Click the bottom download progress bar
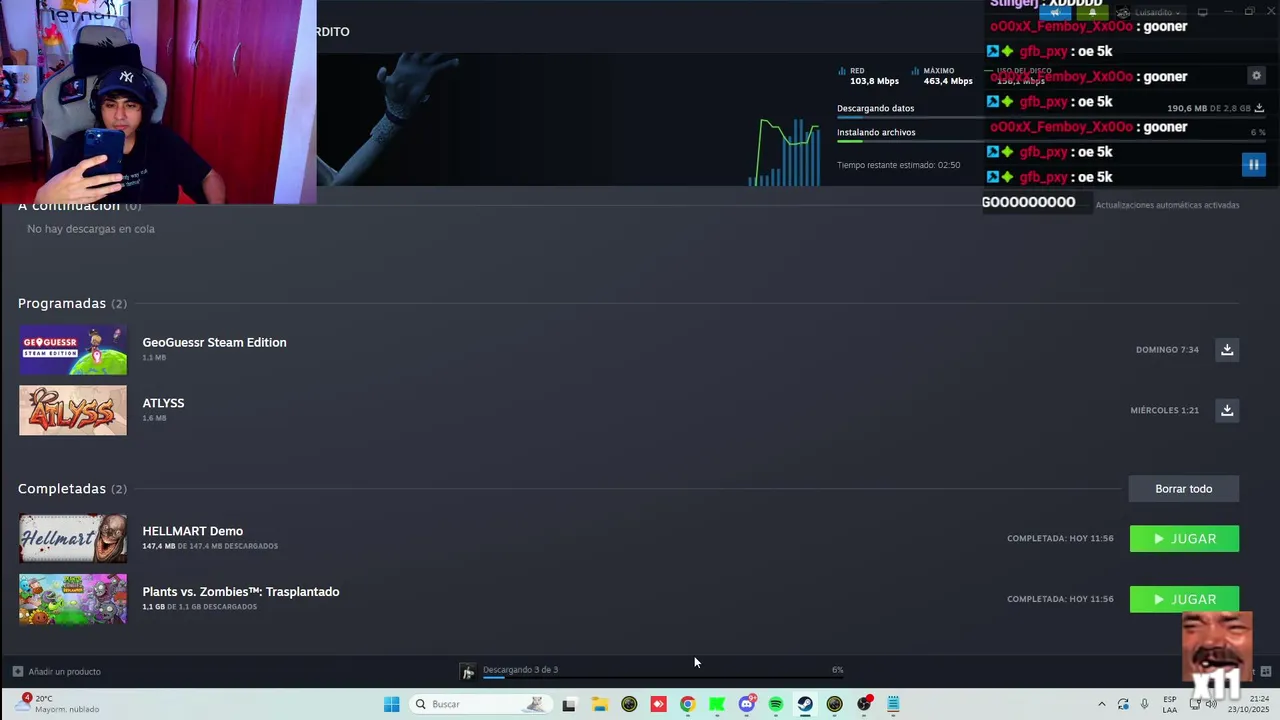The width and height of the screenshot is (1280, 720). pyautogui.click(x=662, y=678)
